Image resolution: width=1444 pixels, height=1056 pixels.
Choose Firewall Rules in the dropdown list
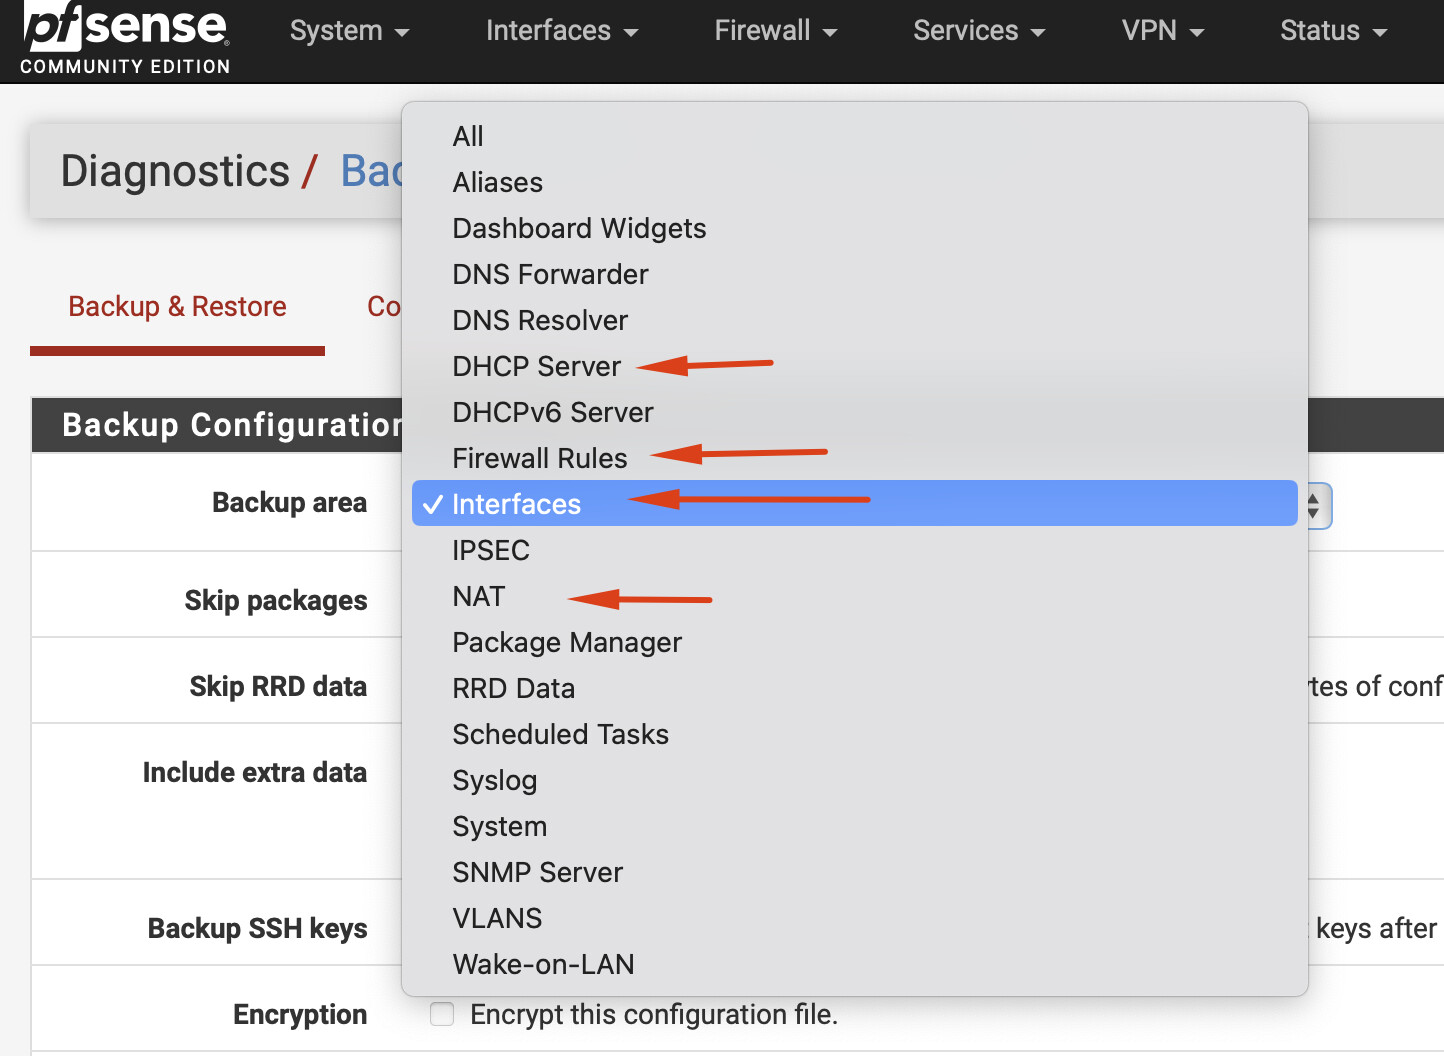tap(539, 459)
